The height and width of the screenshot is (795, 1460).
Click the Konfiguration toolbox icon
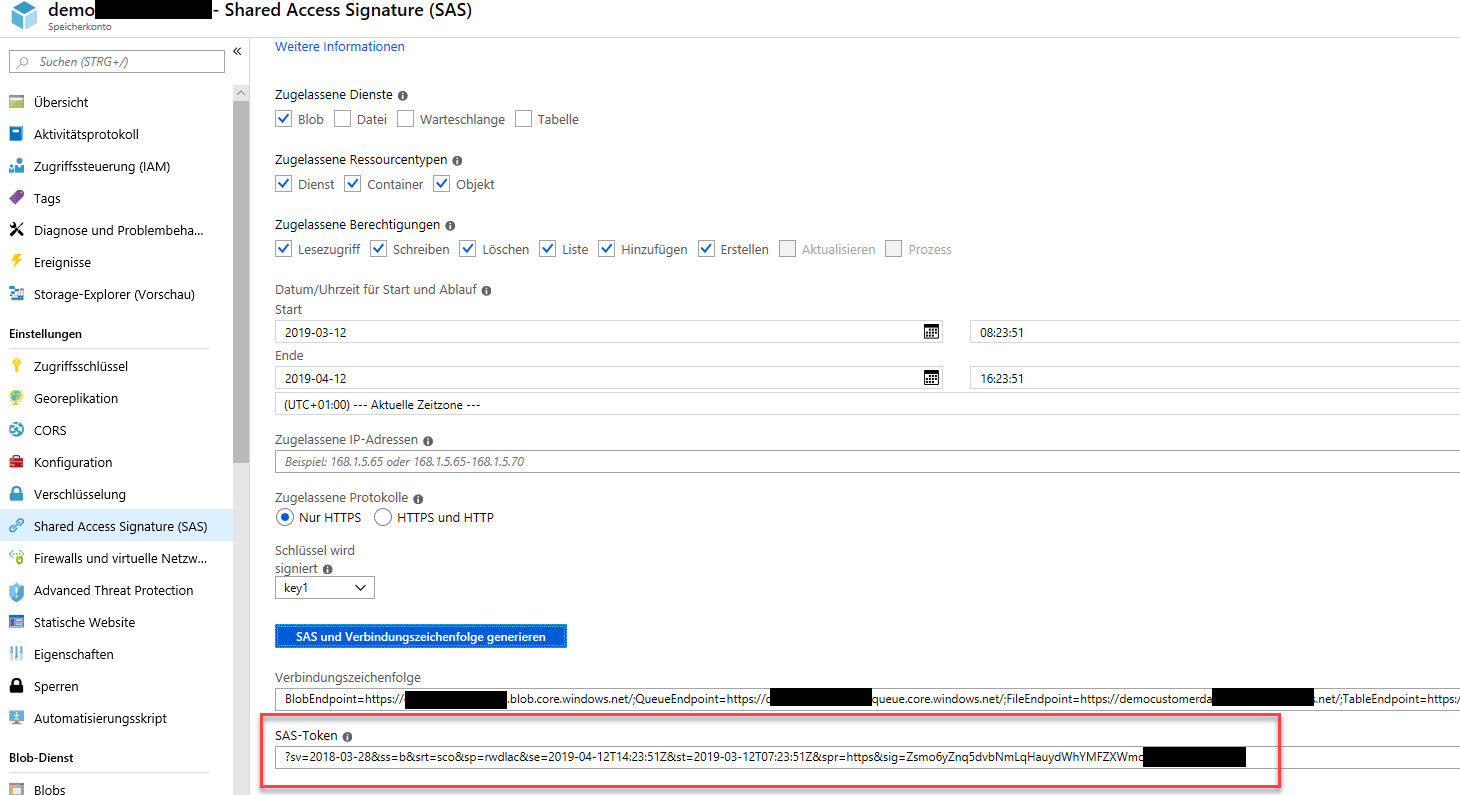pyautogui.click(x=16, y=462)
